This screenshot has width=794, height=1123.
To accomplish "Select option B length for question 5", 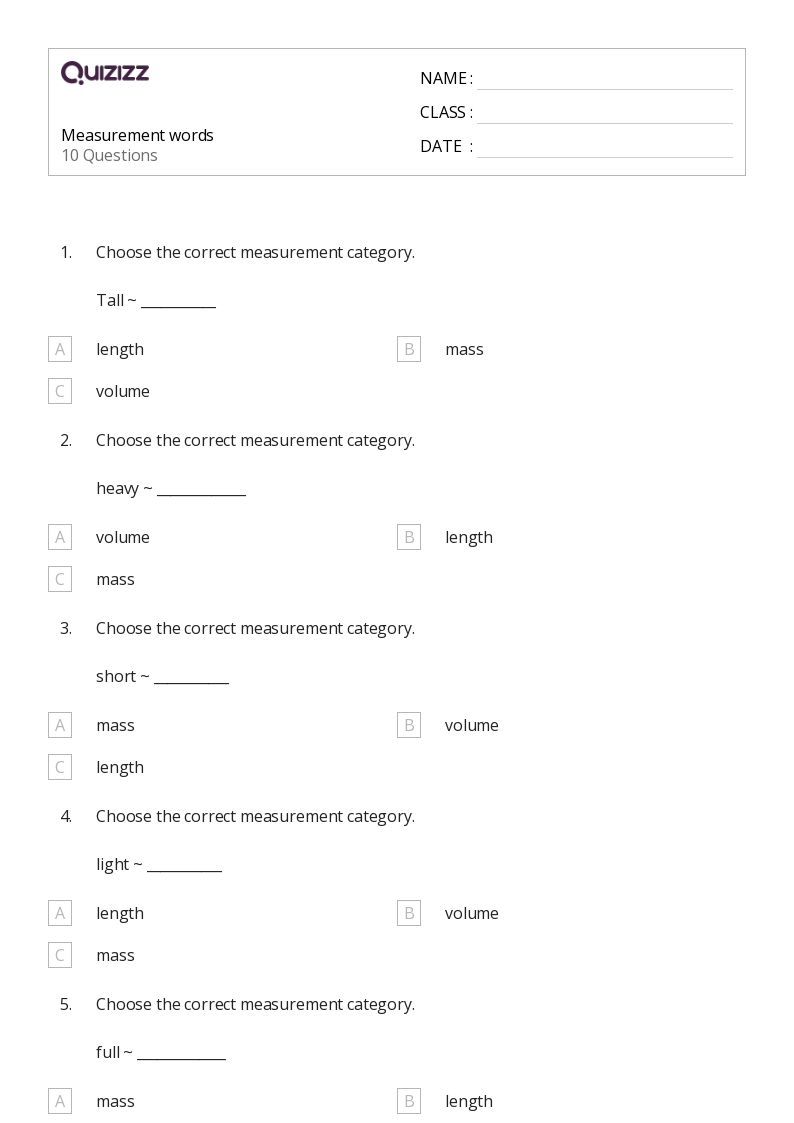I will 409,1101.
